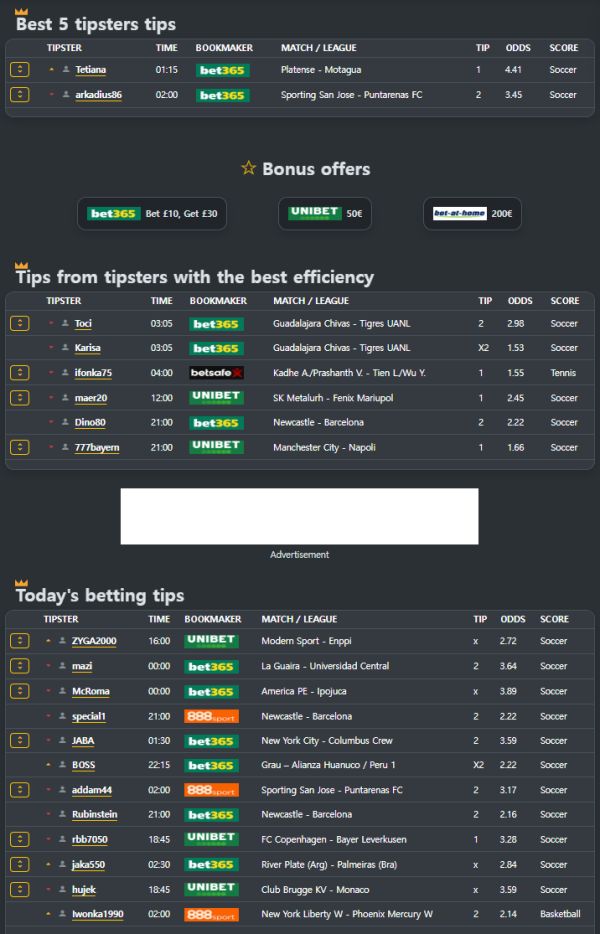Expand the row for tipster McRoma
Screen dimensions: 600x934
click(19, 691)
